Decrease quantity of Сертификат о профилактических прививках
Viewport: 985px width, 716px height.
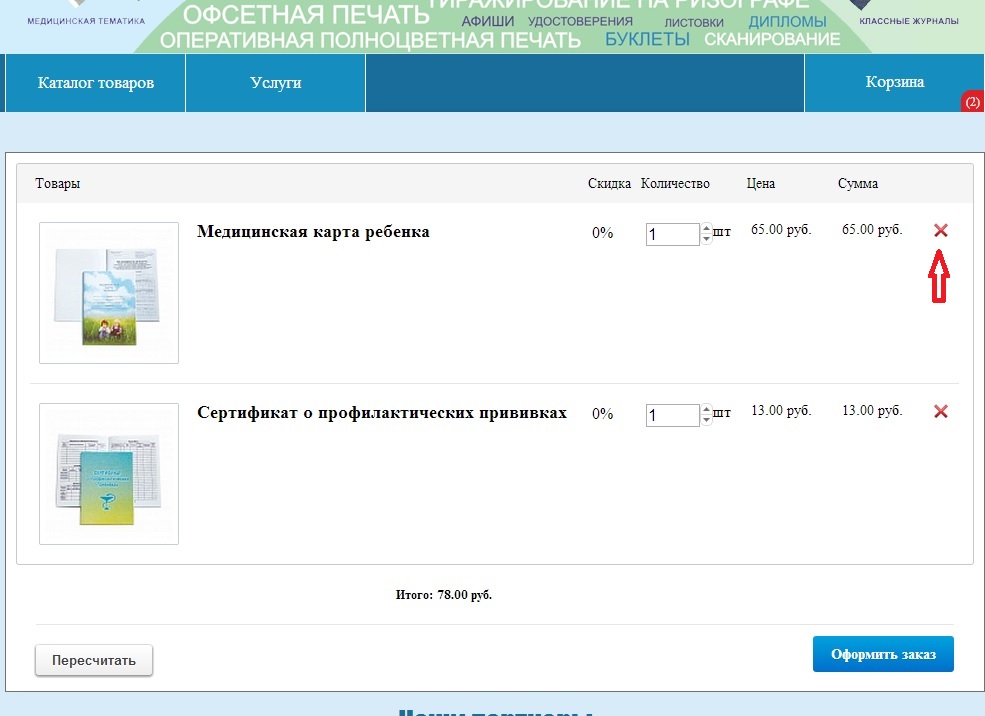click(707, 420)
